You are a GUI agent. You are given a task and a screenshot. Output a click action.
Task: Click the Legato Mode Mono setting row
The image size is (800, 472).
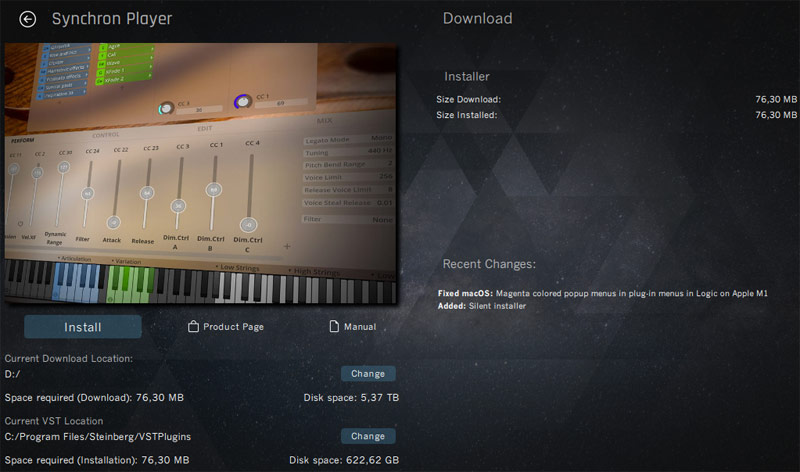pos(348,139)
